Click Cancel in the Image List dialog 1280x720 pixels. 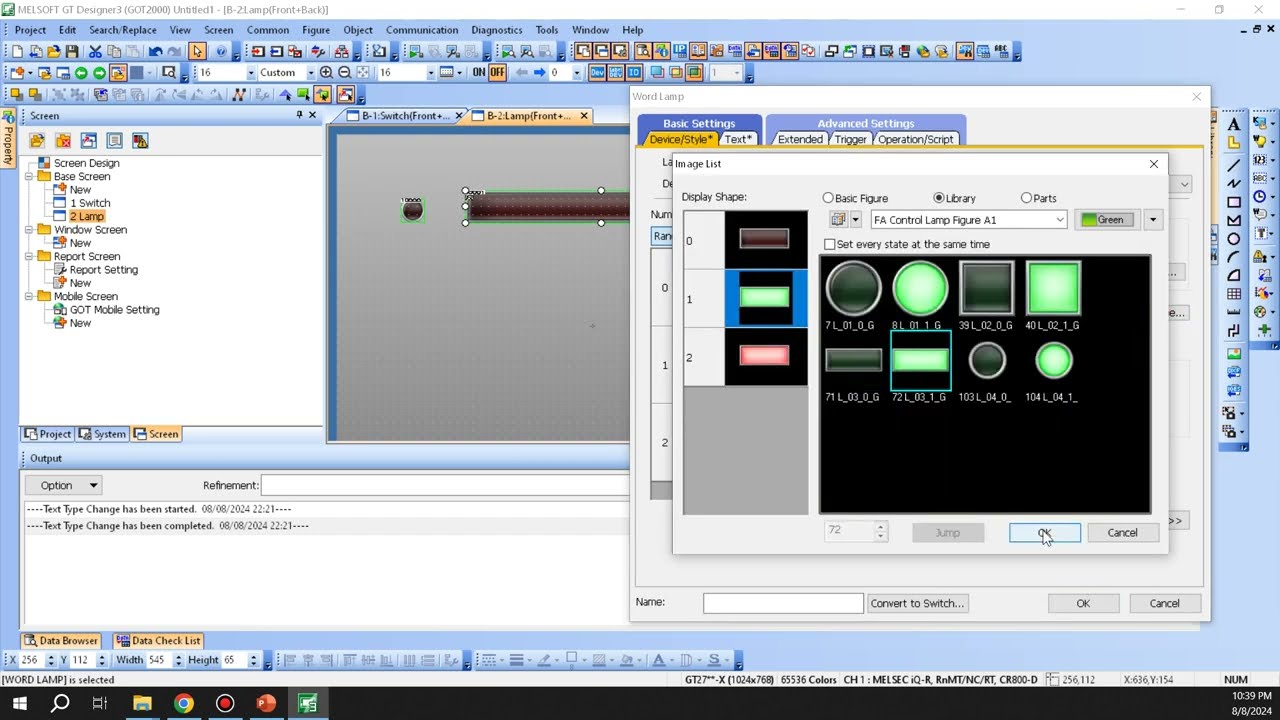tap(1122, 533)
